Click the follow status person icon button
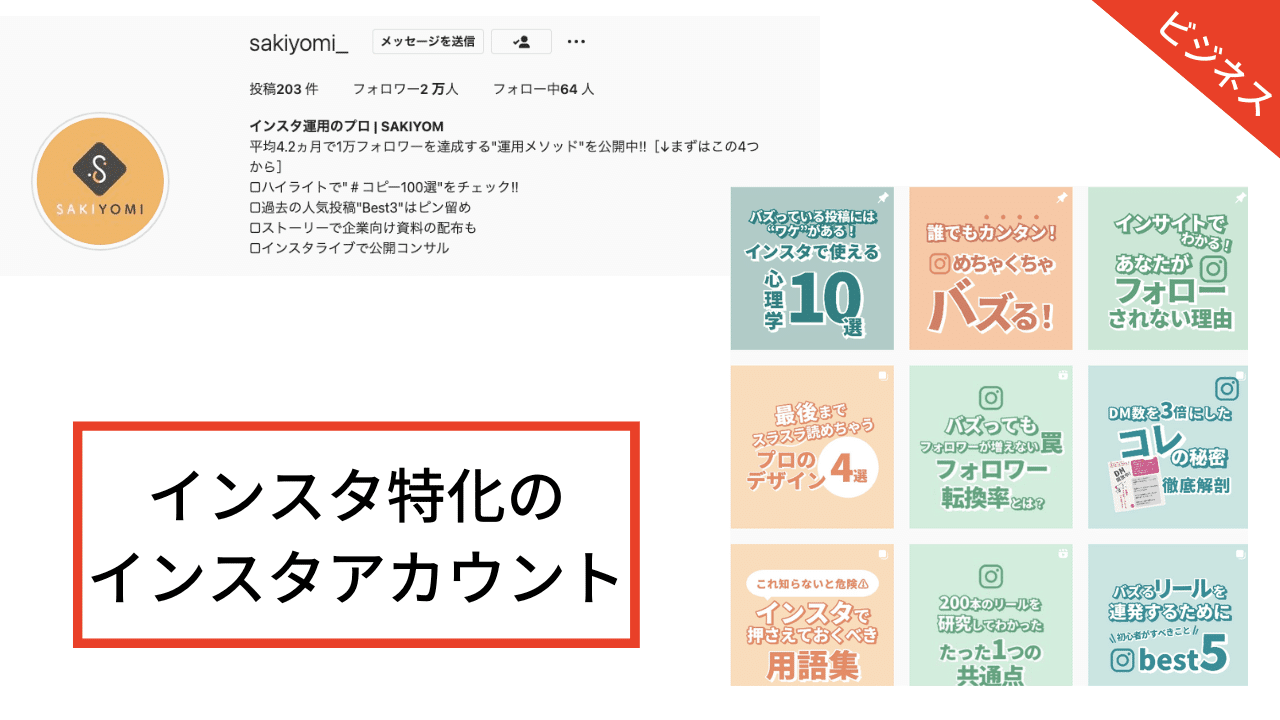The width and height of the screenshot is (1280, 720). pos(521,42)
